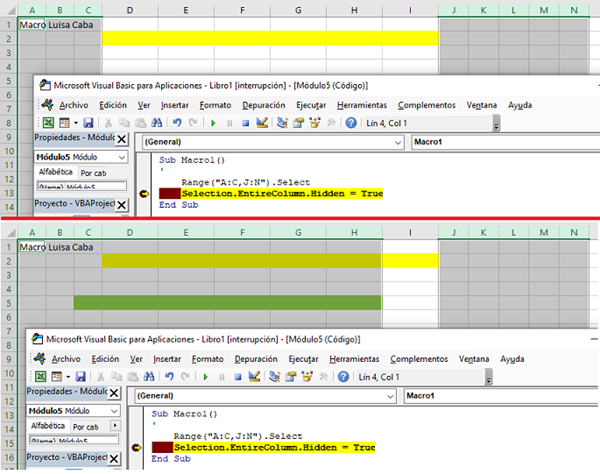Click cell A1 Macro Luisa Caba in upper spreadsheet
Viewport: 600px width, 474px height.
click(32, 25)
